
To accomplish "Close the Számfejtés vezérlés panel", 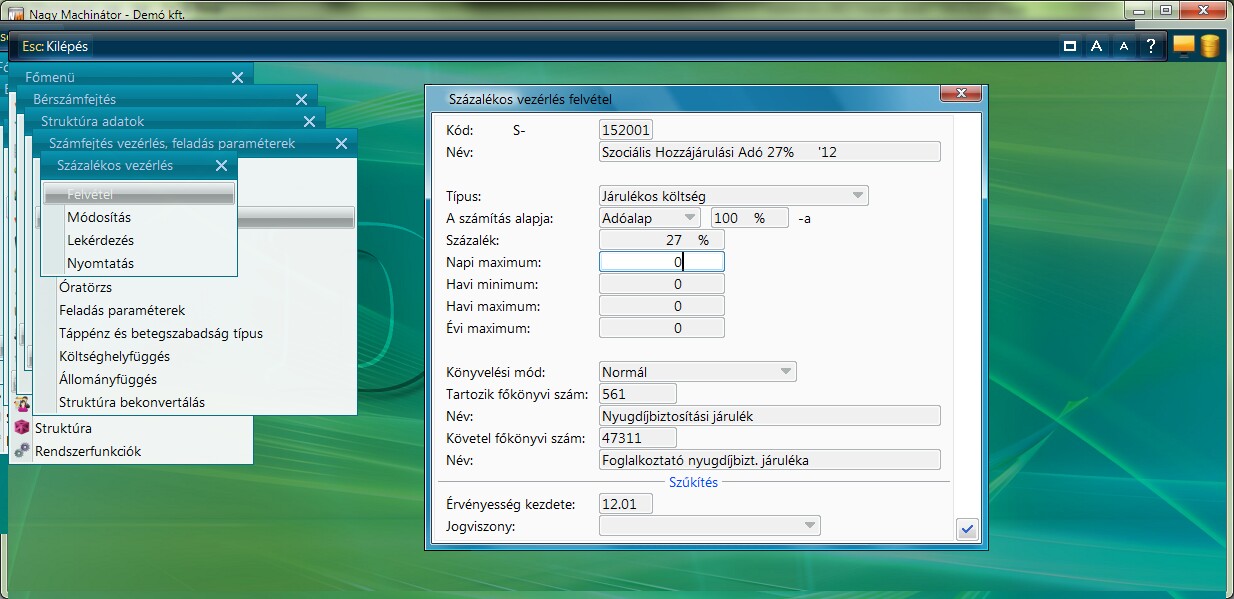I will [341, 144].
